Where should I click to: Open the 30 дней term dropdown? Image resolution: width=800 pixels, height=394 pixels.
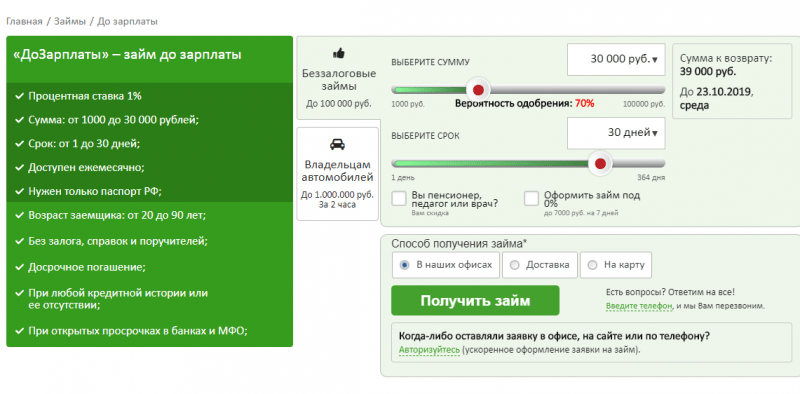tap(616, 133)
